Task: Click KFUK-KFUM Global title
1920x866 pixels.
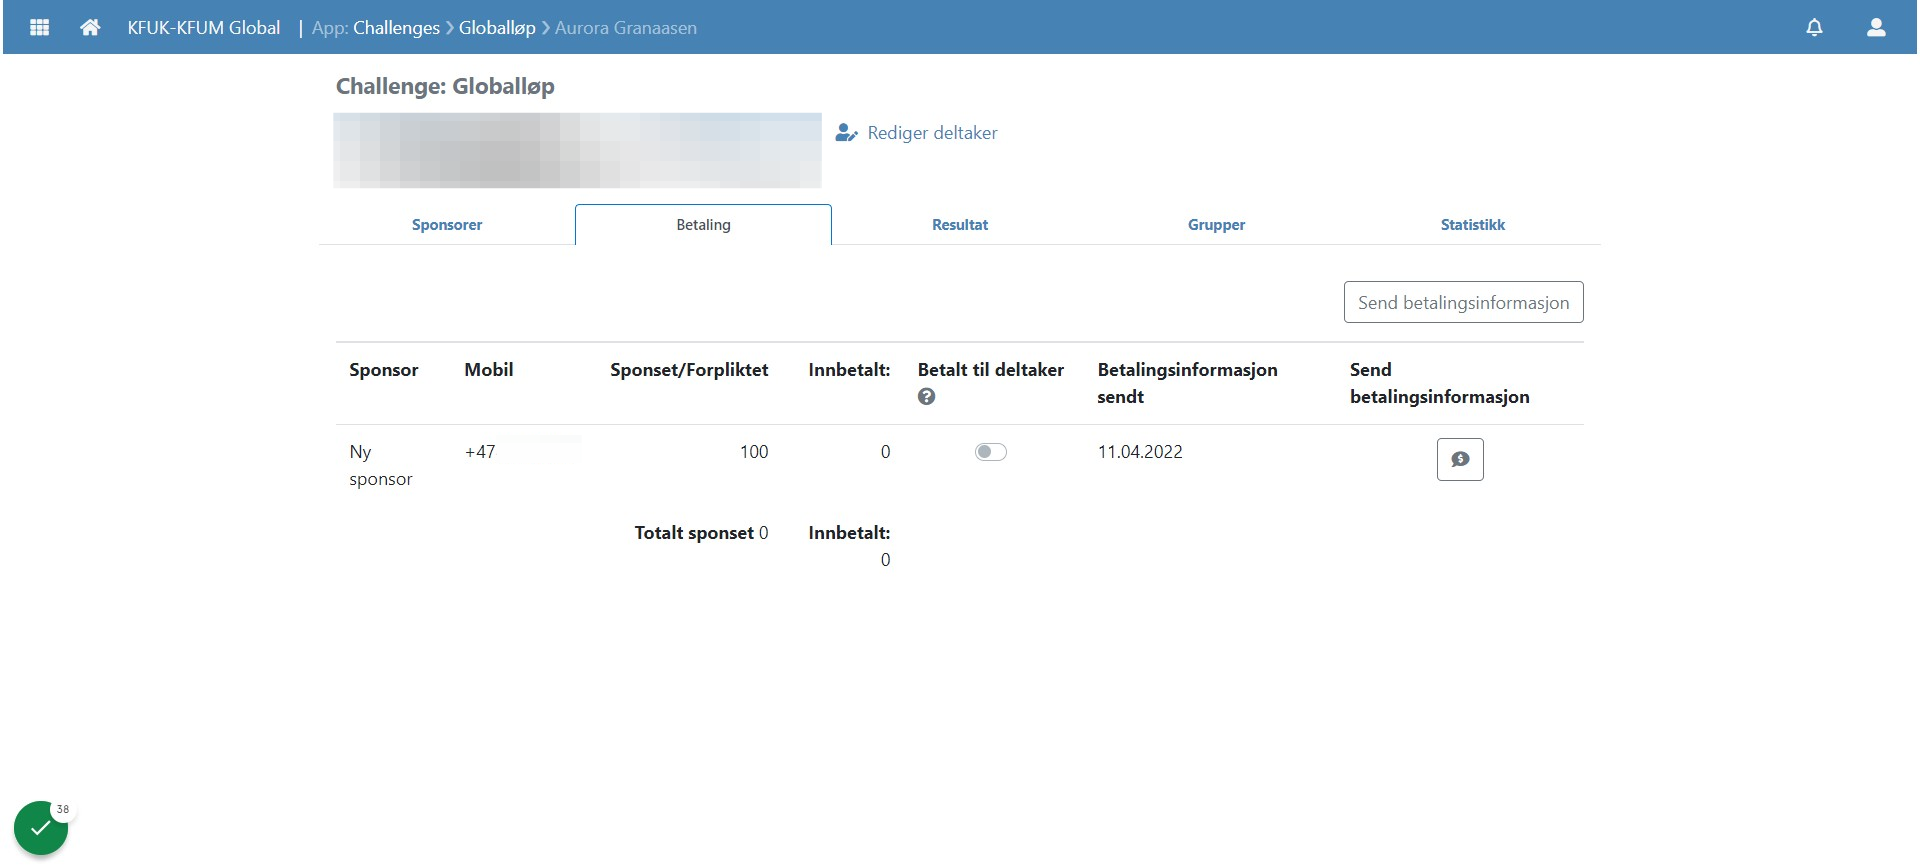Action: tap(204, 28)
